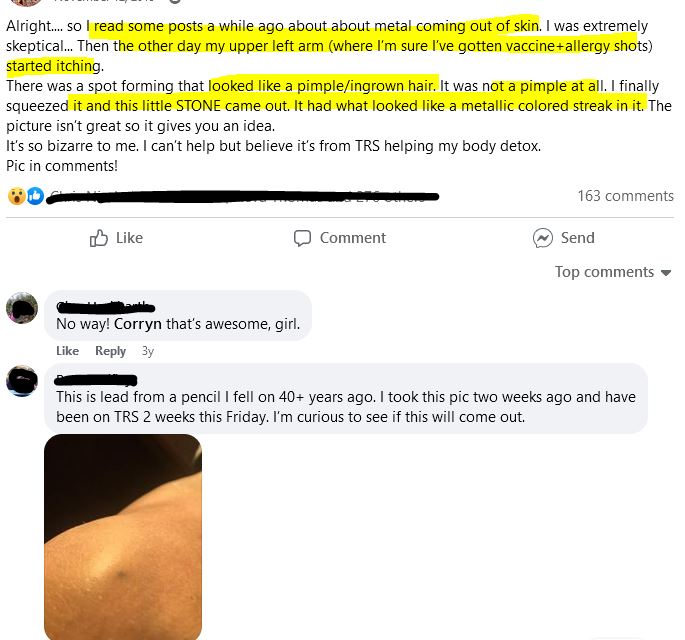Screen dimensions: 685x640
Task: Click the Wow reaction emoji
Action: tap(17, 196)
